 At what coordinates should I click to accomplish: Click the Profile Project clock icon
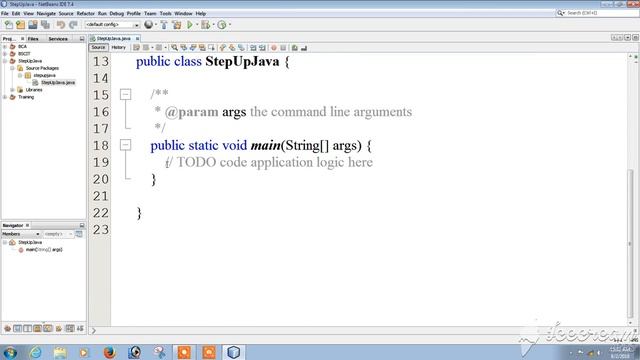click(x=222, y=25)
